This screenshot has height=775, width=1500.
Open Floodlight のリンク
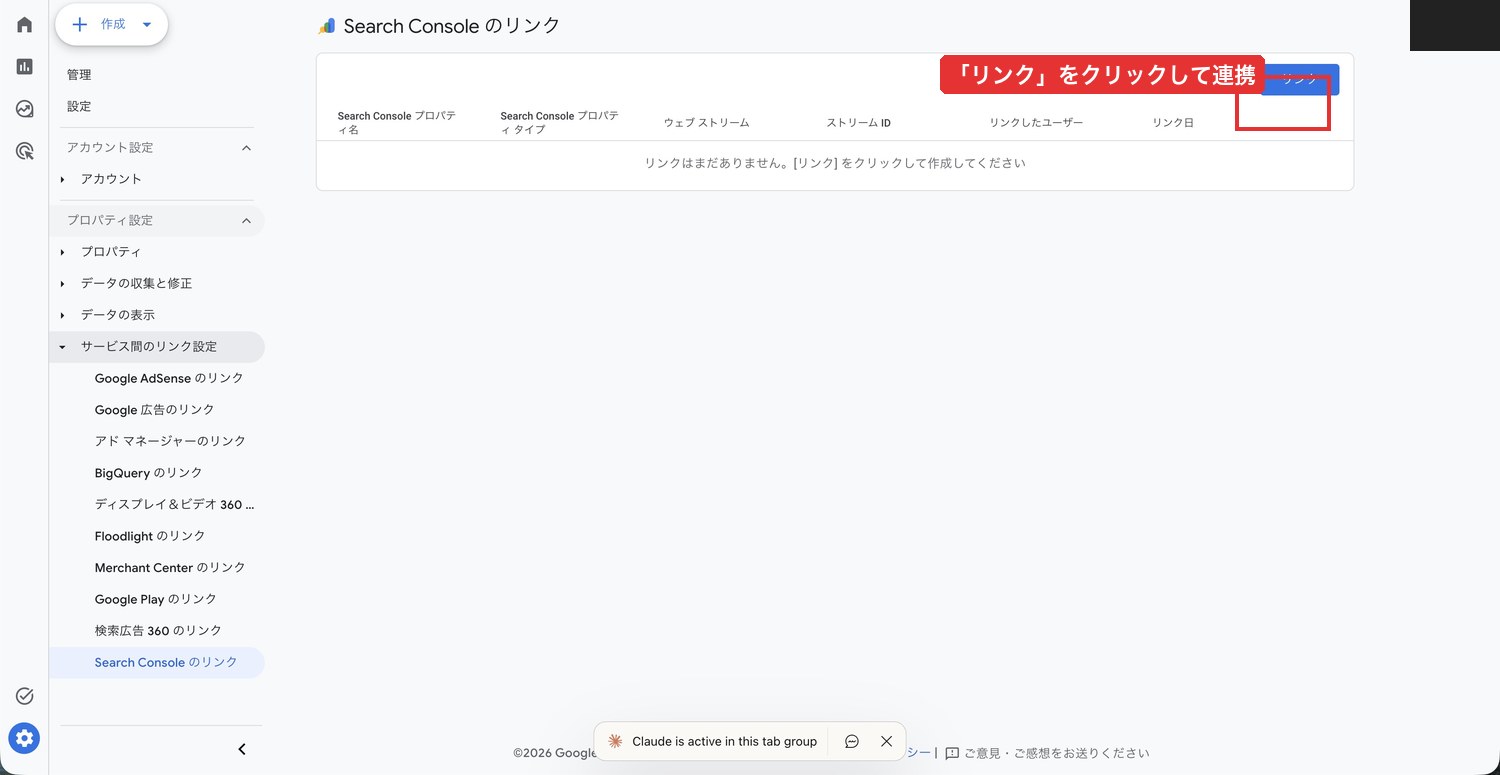150,536
